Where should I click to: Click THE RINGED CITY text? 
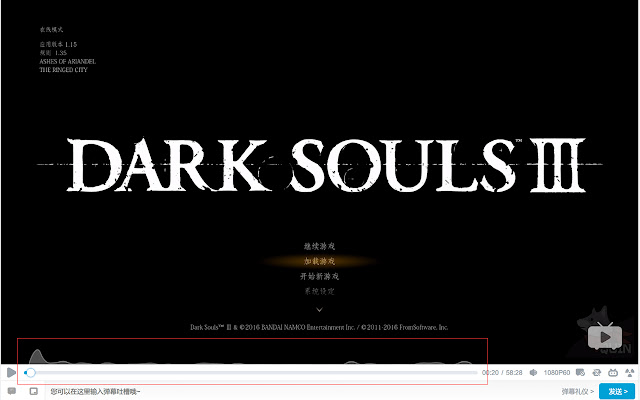tap(63, 70)
